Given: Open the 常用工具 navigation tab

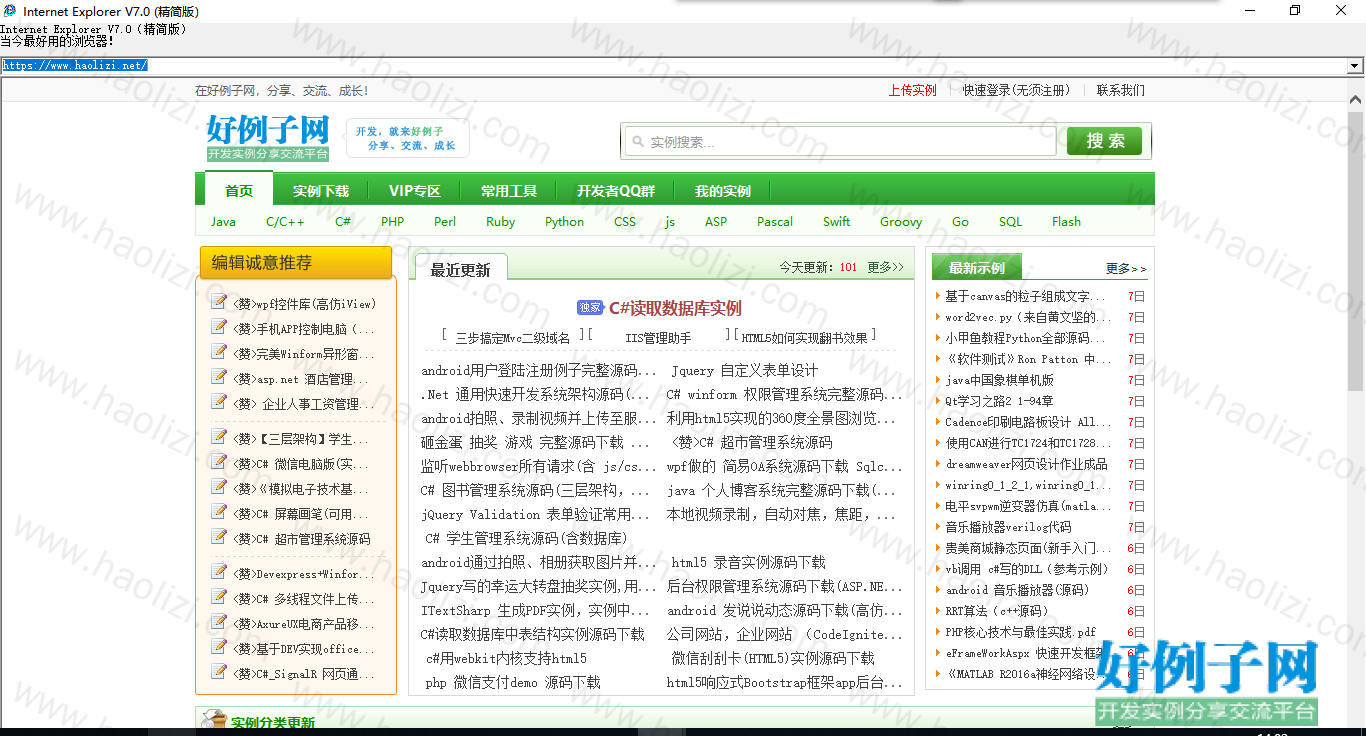Looking at the screenshot, I should pyautogui.click(x=509, y=191).
